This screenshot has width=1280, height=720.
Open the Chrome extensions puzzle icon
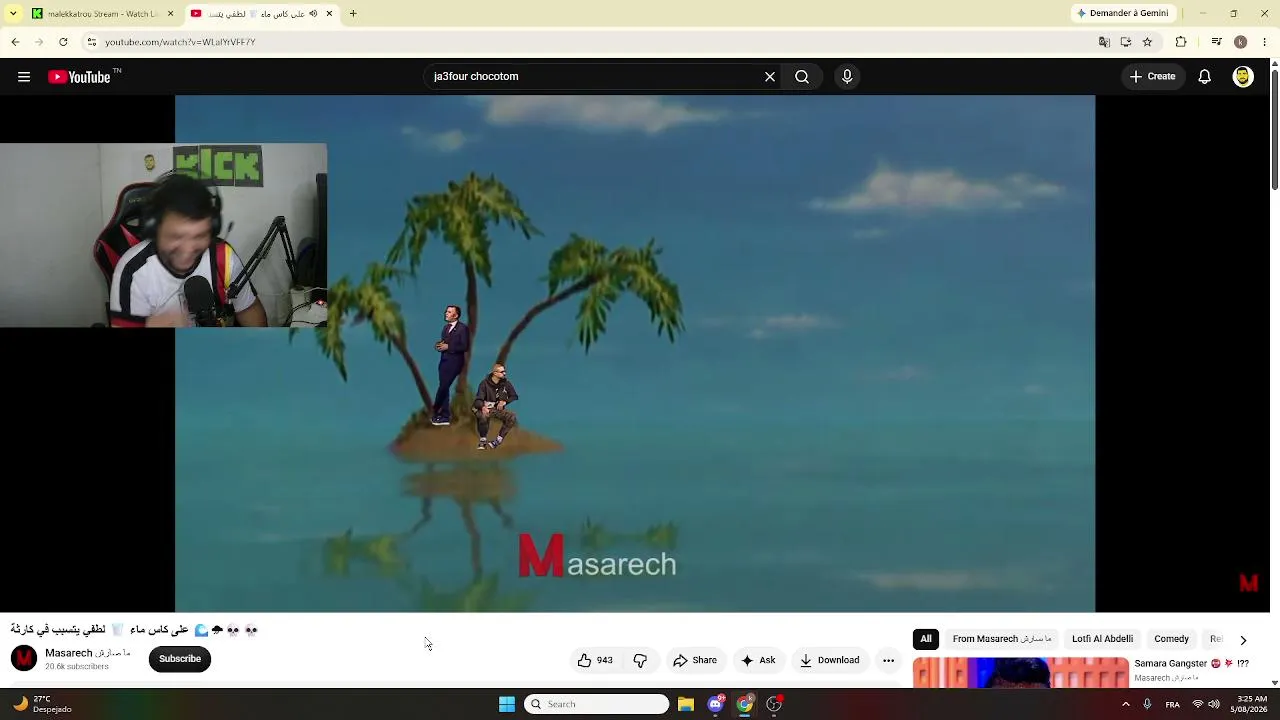1181,42
